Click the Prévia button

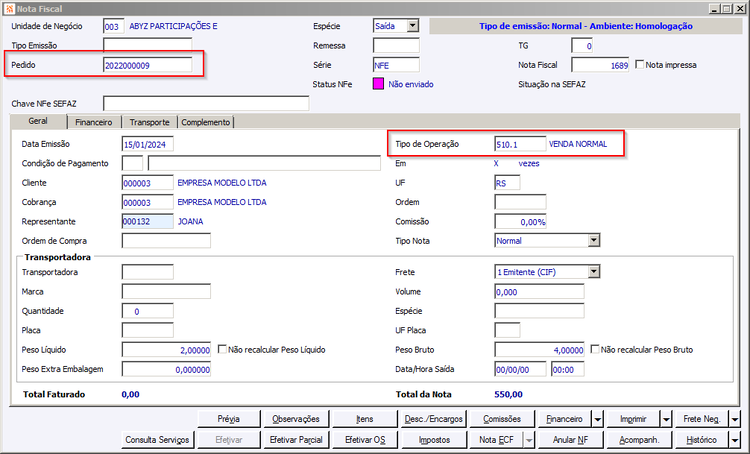229,419
